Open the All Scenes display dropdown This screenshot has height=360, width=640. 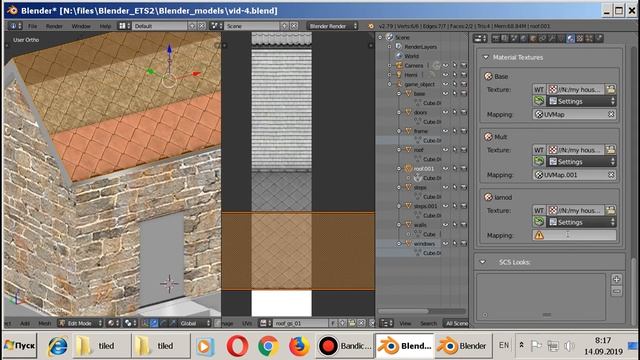click(456, 323)
